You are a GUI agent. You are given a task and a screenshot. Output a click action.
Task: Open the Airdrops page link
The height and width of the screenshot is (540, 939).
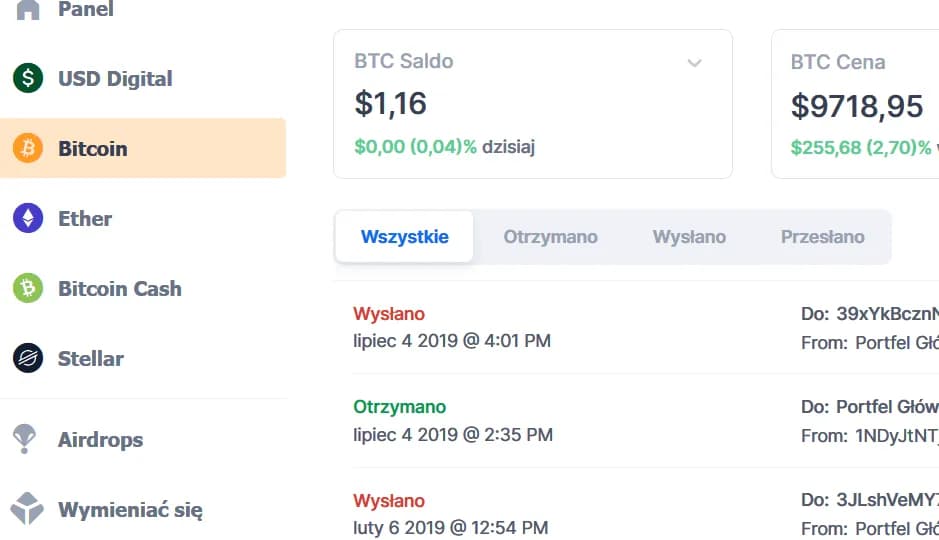100,439
